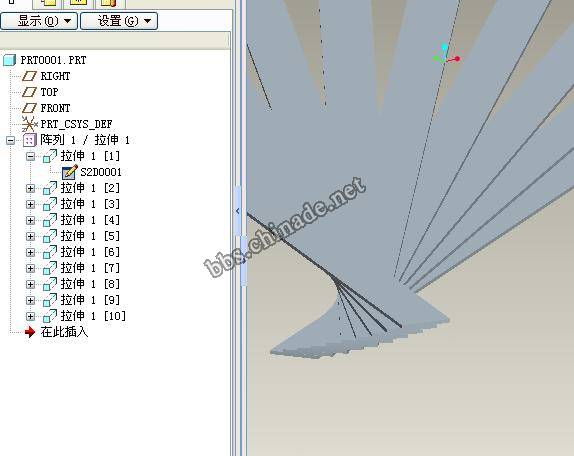Expand the 拉伸 1 [10] feature node

(x=31, y=316)
